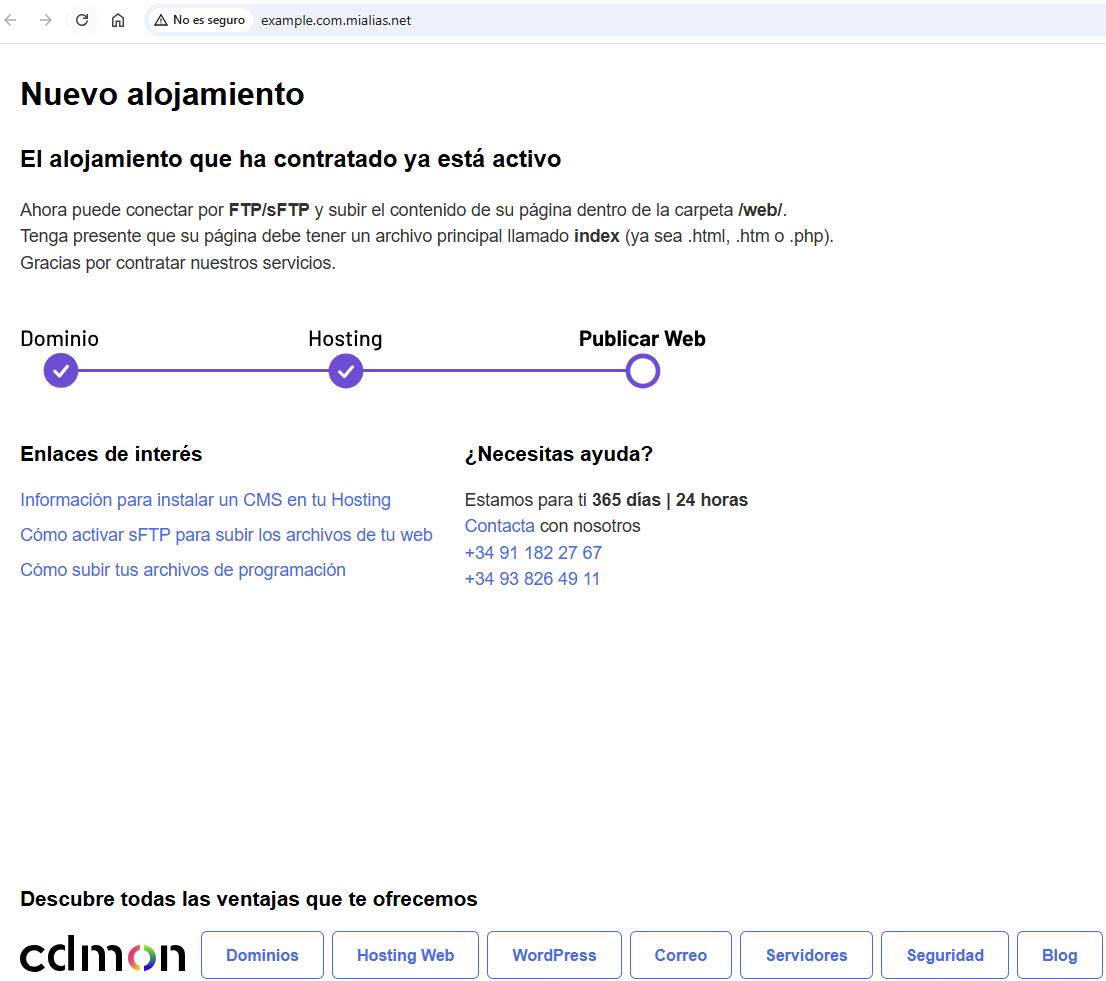Click the Dominio step checkmark circle
The height and width of the screenshot is (981, 1106).
click(61, 371)
